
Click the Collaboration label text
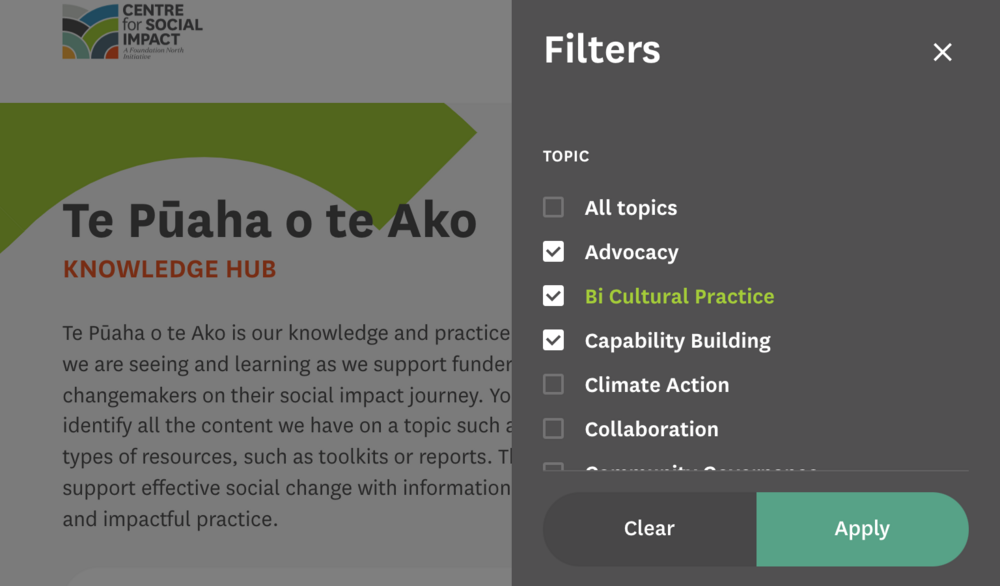coord(651,429)
